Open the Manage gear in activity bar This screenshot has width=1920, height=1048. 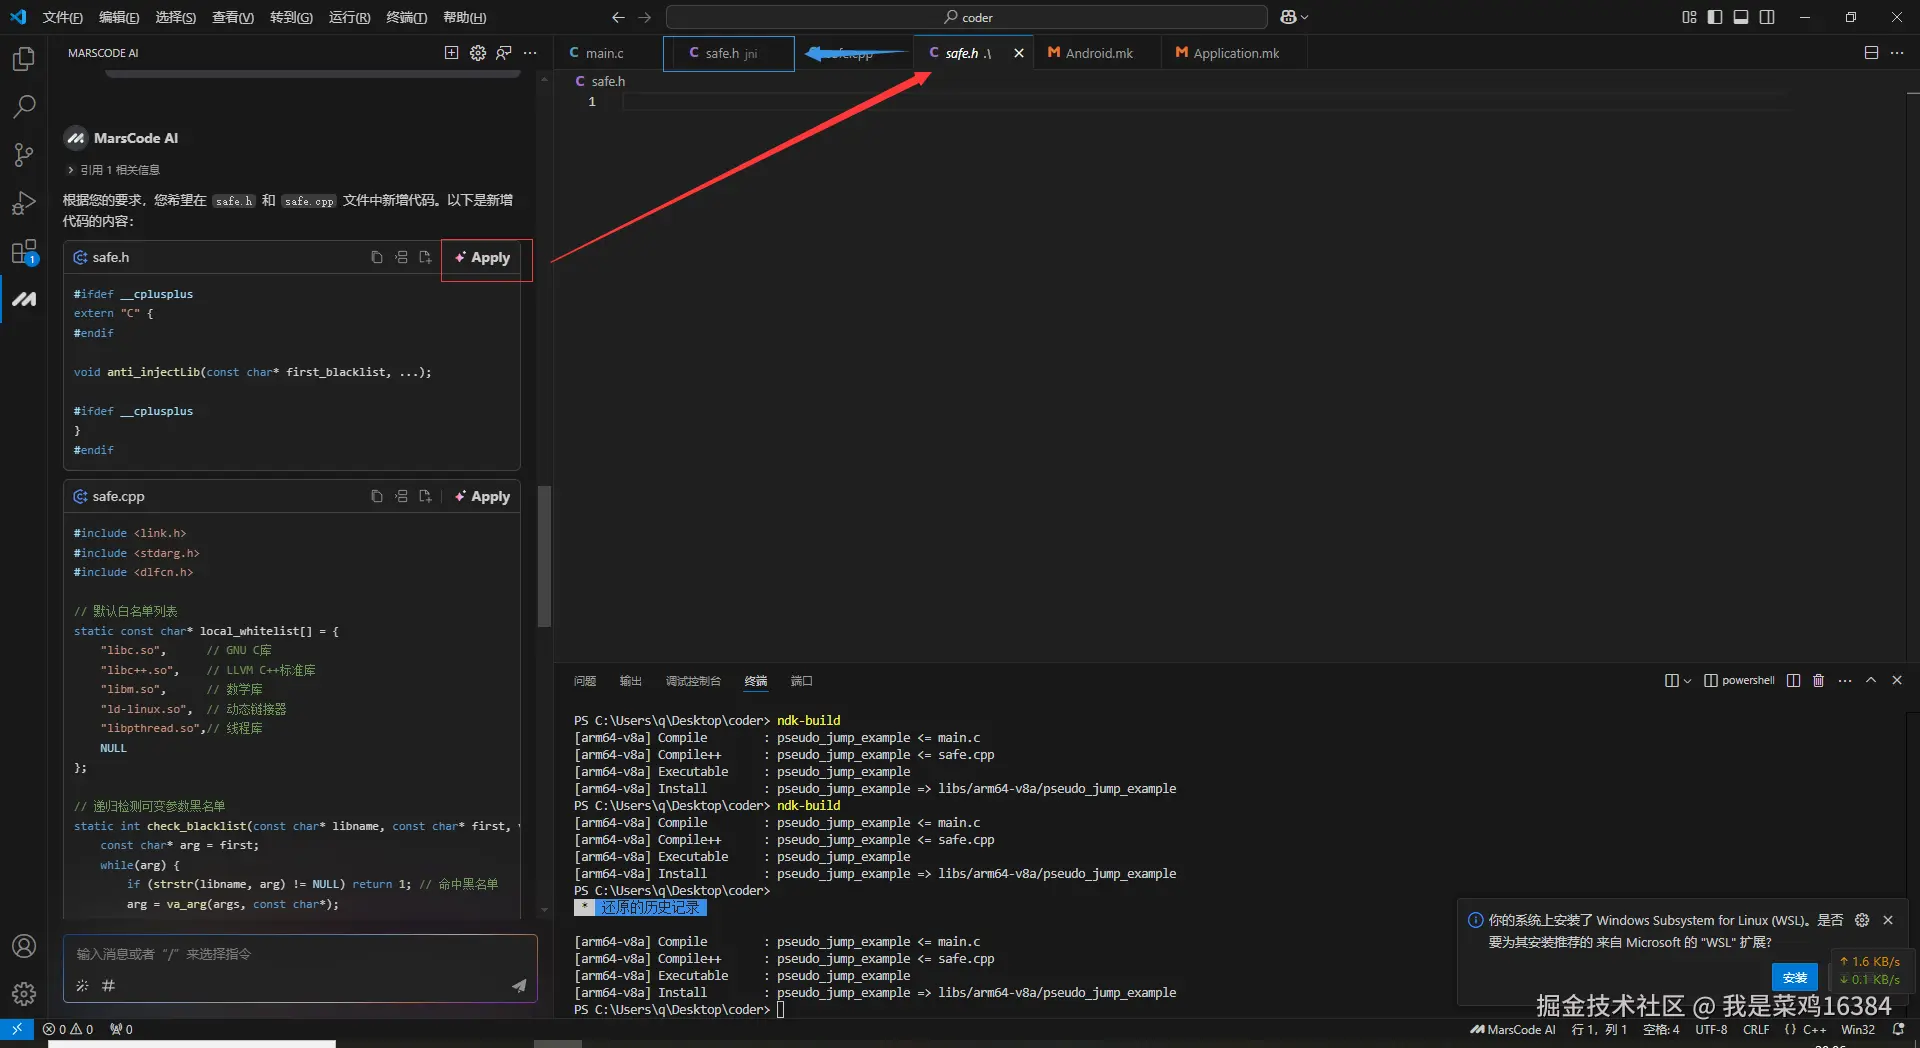coord(24,993)
